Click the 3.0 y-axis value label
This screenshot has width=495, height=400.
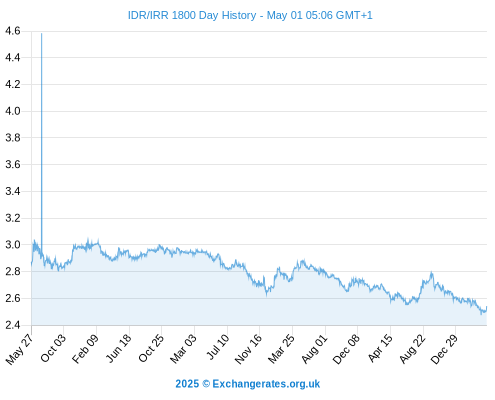(12, 245)
